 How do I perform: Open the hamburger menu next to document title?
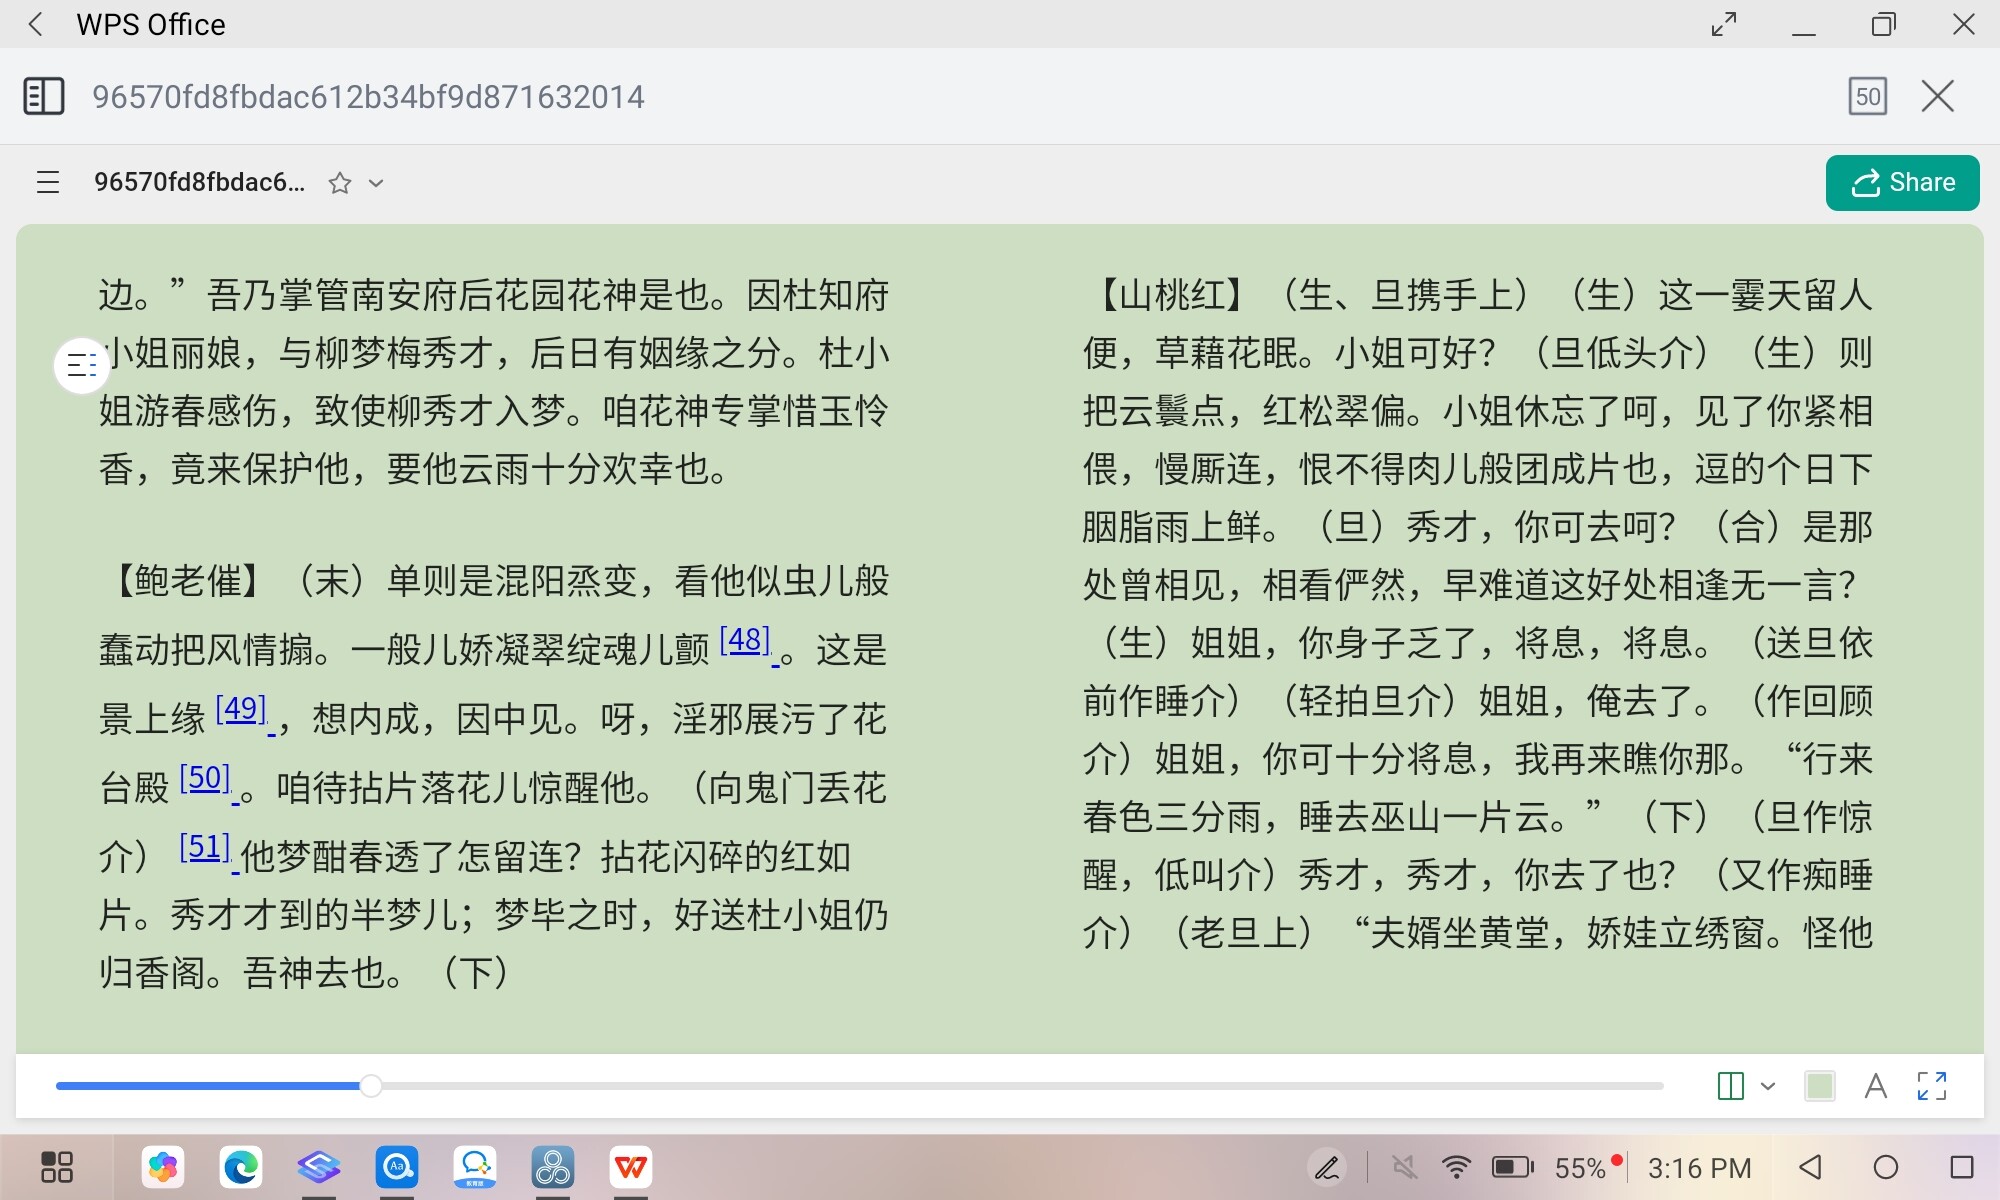[48, 182]
